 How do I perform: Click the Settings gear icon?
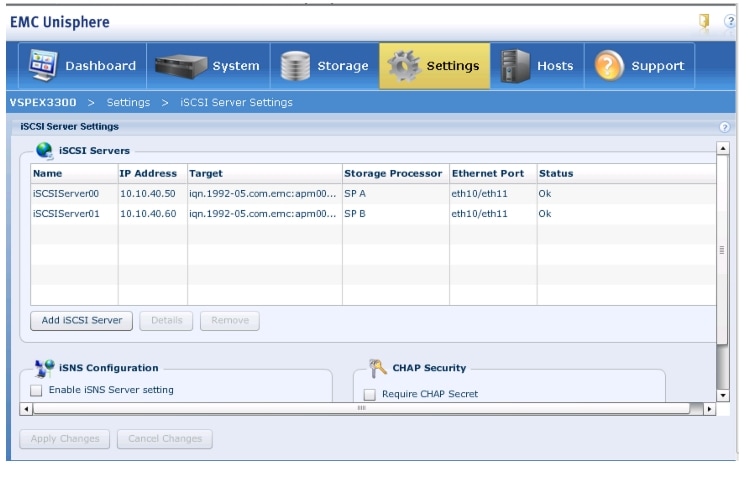[x=404, y=66]
